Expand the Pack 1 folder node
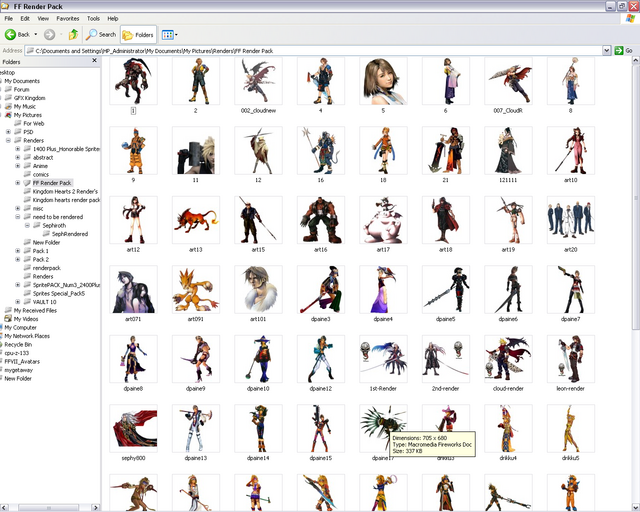640x512 pixels. pos(18,251)
